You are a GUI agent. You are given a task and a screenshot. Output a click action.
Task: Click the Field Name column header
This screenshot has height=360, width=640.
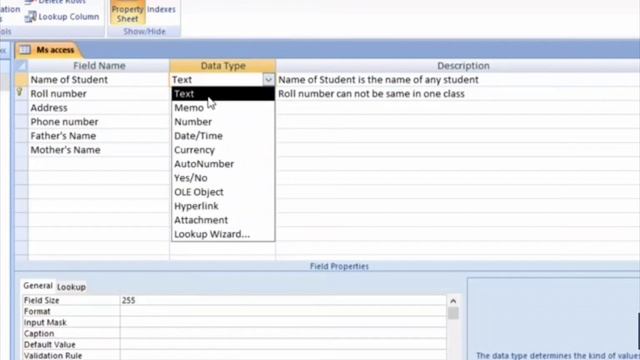pyautogui.click(x=99, y=66)
